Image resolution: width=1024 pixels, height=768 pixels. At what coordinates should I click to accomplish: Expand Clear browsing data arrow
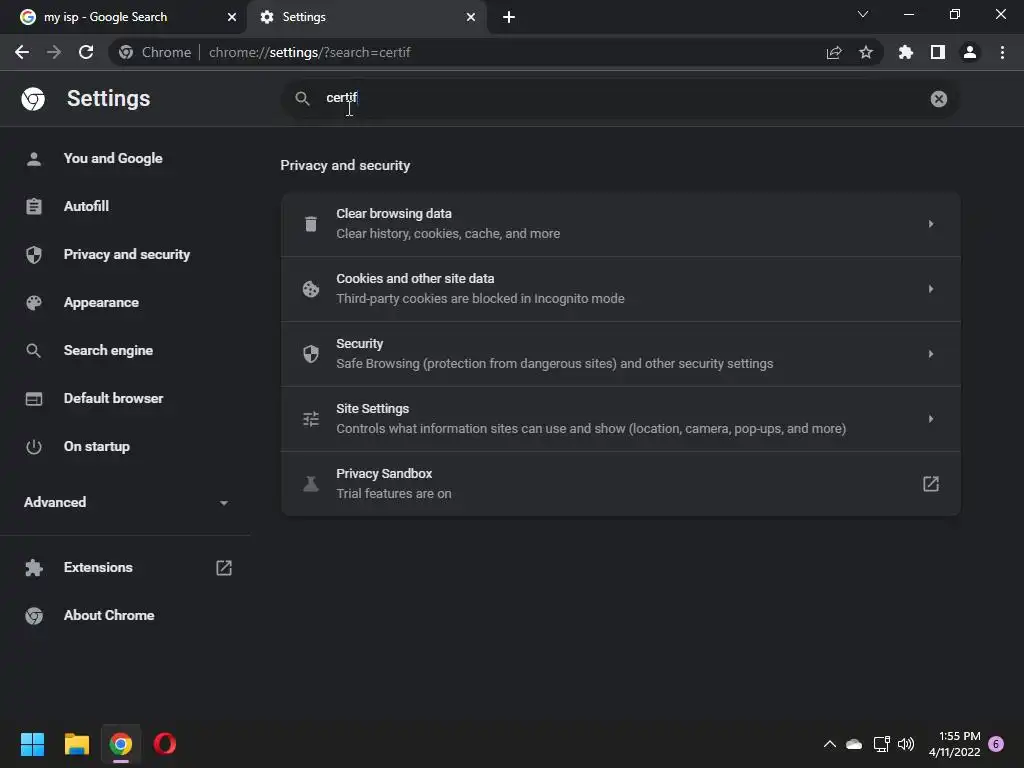(931, 224)
